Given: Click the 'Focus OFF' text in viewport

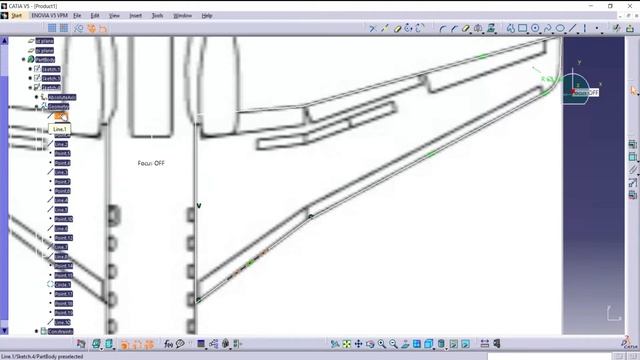Looking at the screenshot, I should (x=151, y=163).
